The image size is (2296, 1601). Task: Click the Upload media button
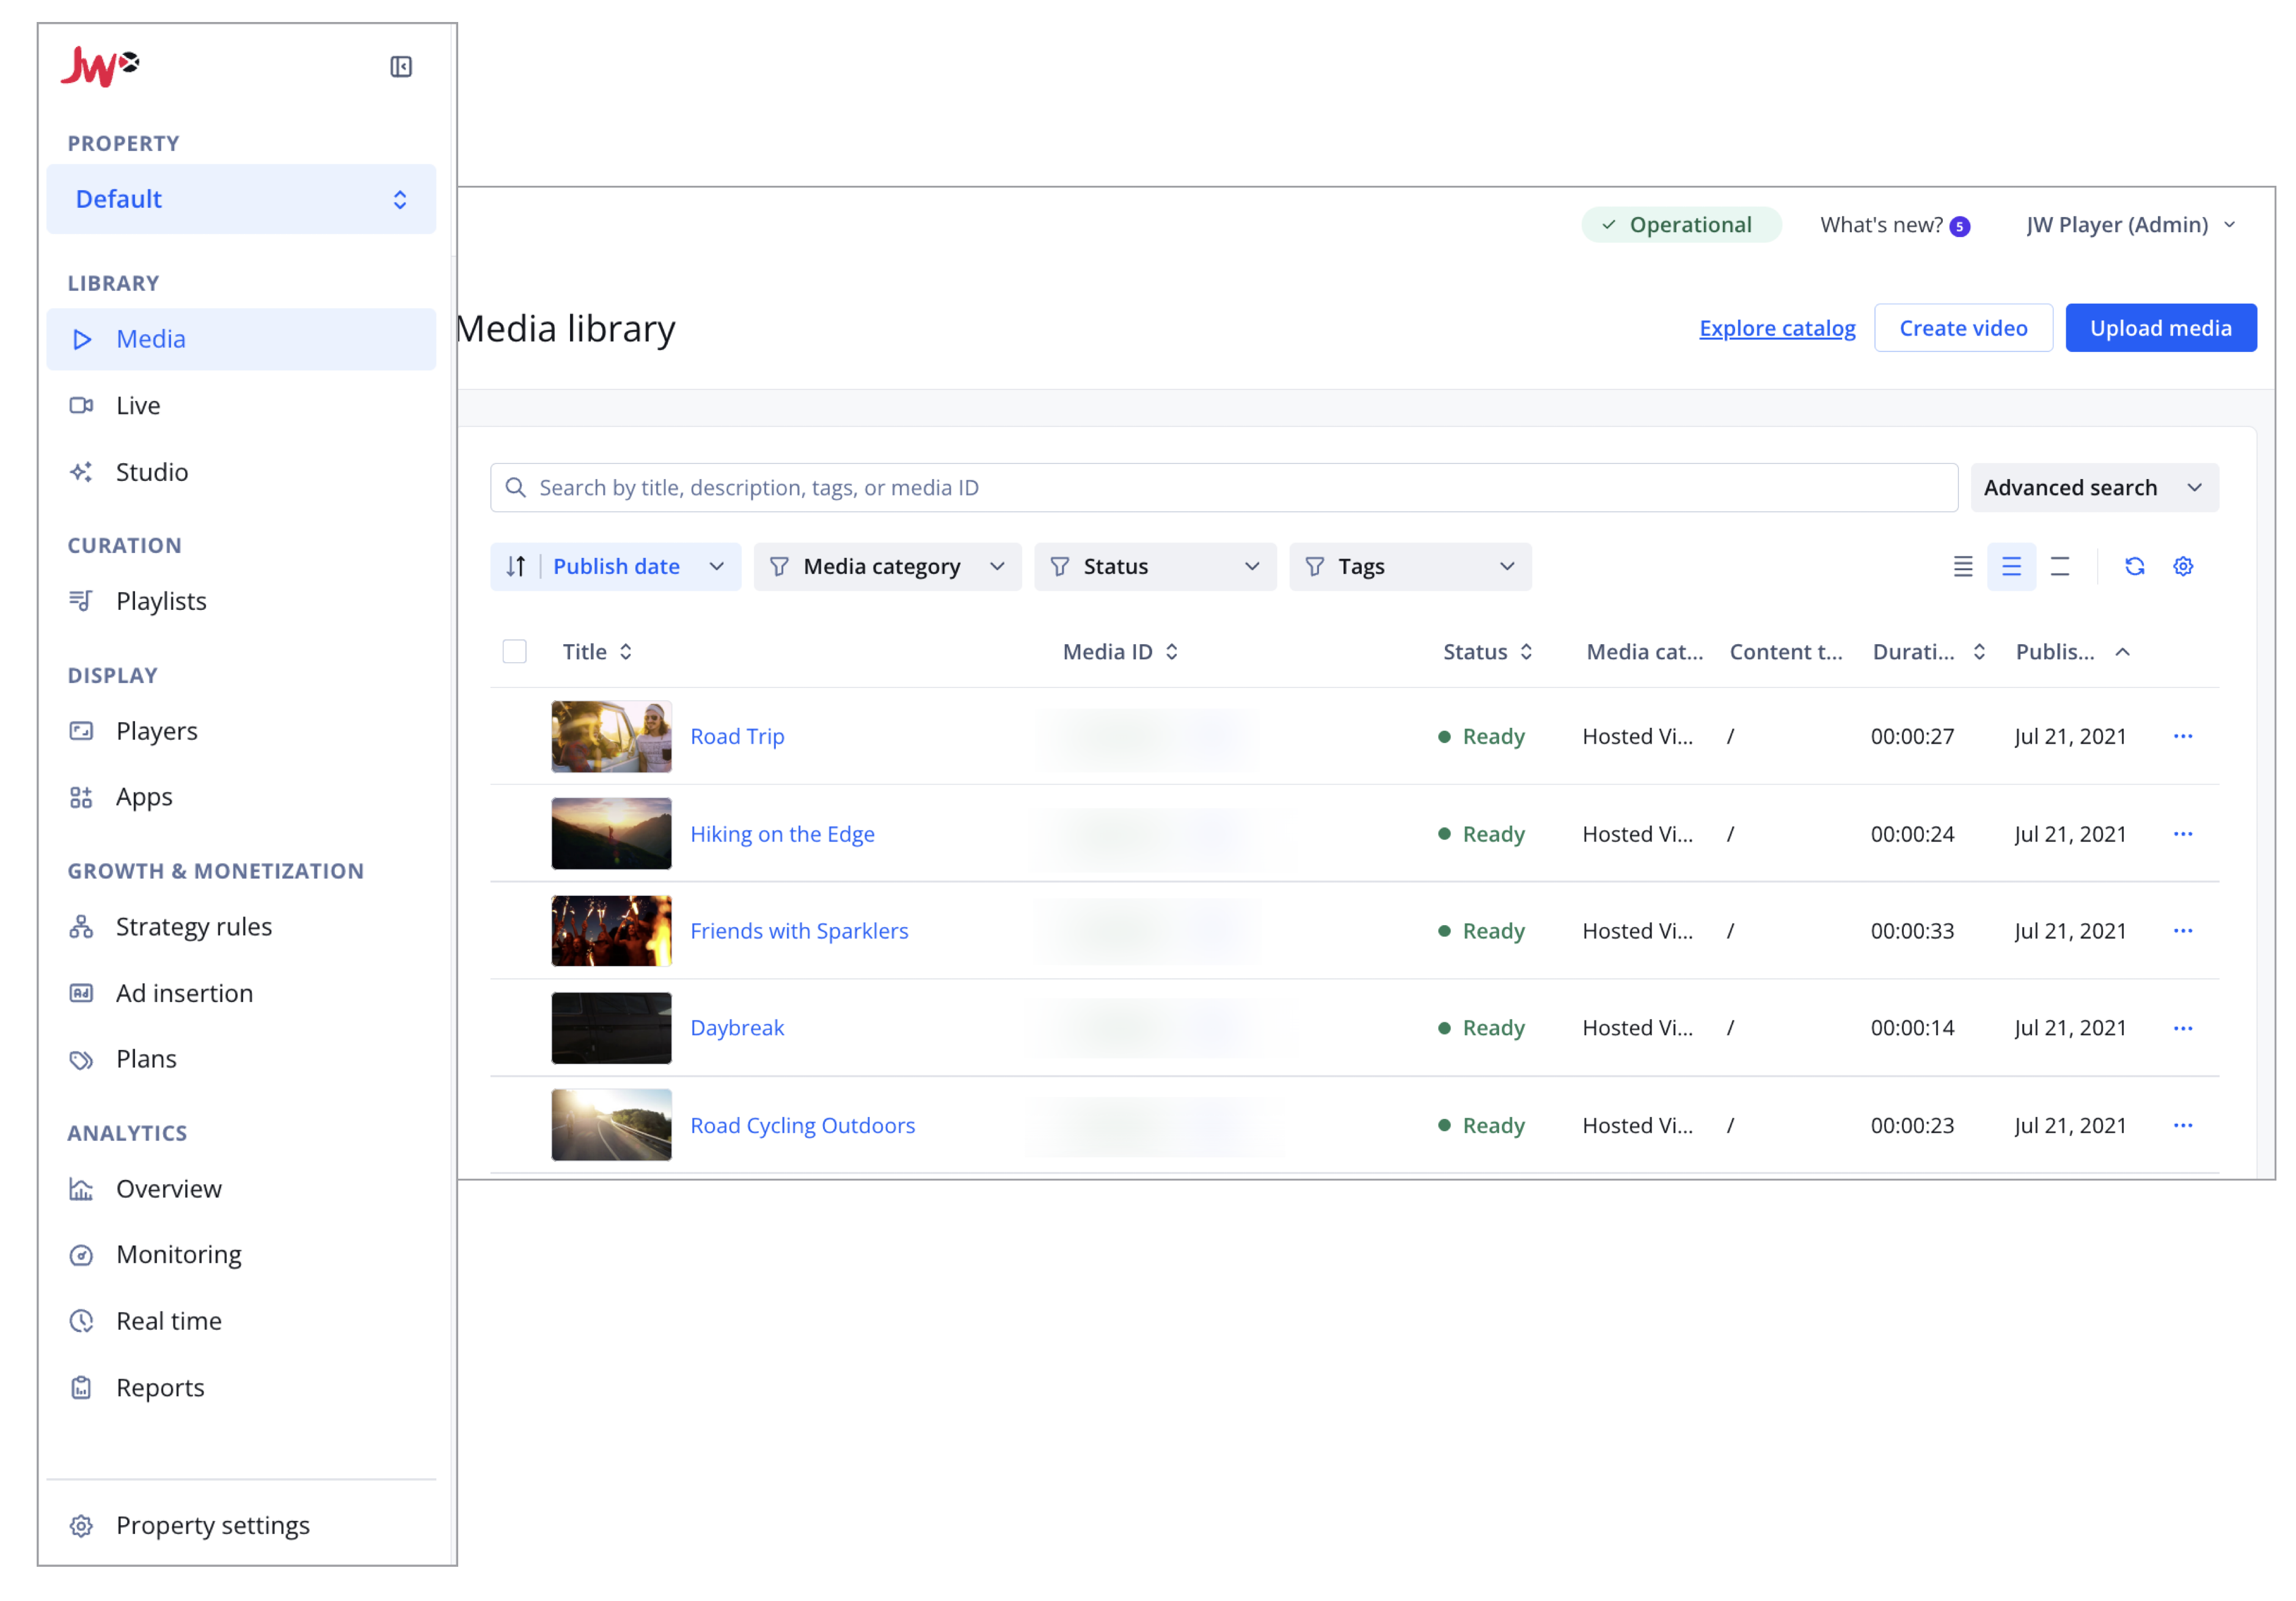pyautogui.click(x=2160, y=328)
